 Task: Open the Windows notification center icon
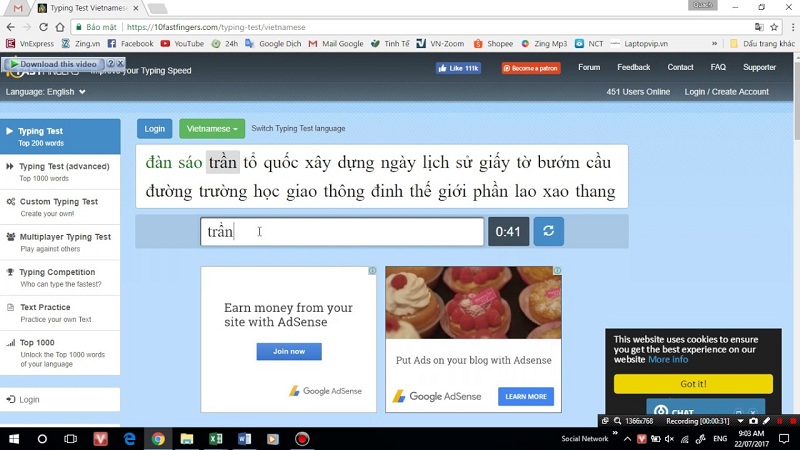[x=784, y=439]
